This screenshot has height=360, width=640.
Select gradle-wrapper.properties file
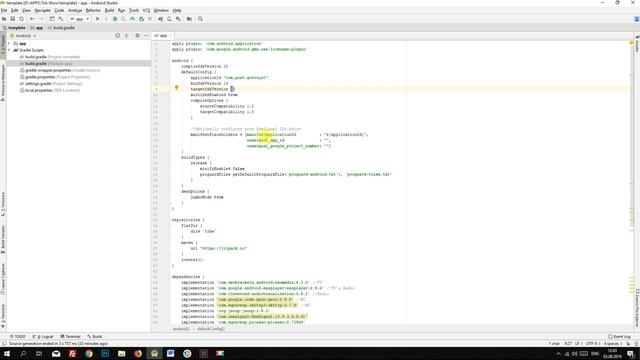[x=60, y=70]
